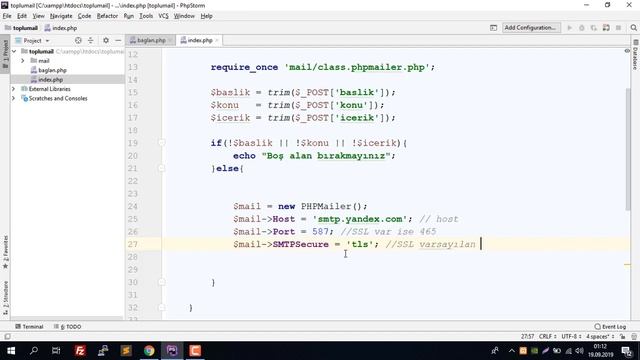
Task: Click the Stop icon in run toolbar
Action: point(618,28)
